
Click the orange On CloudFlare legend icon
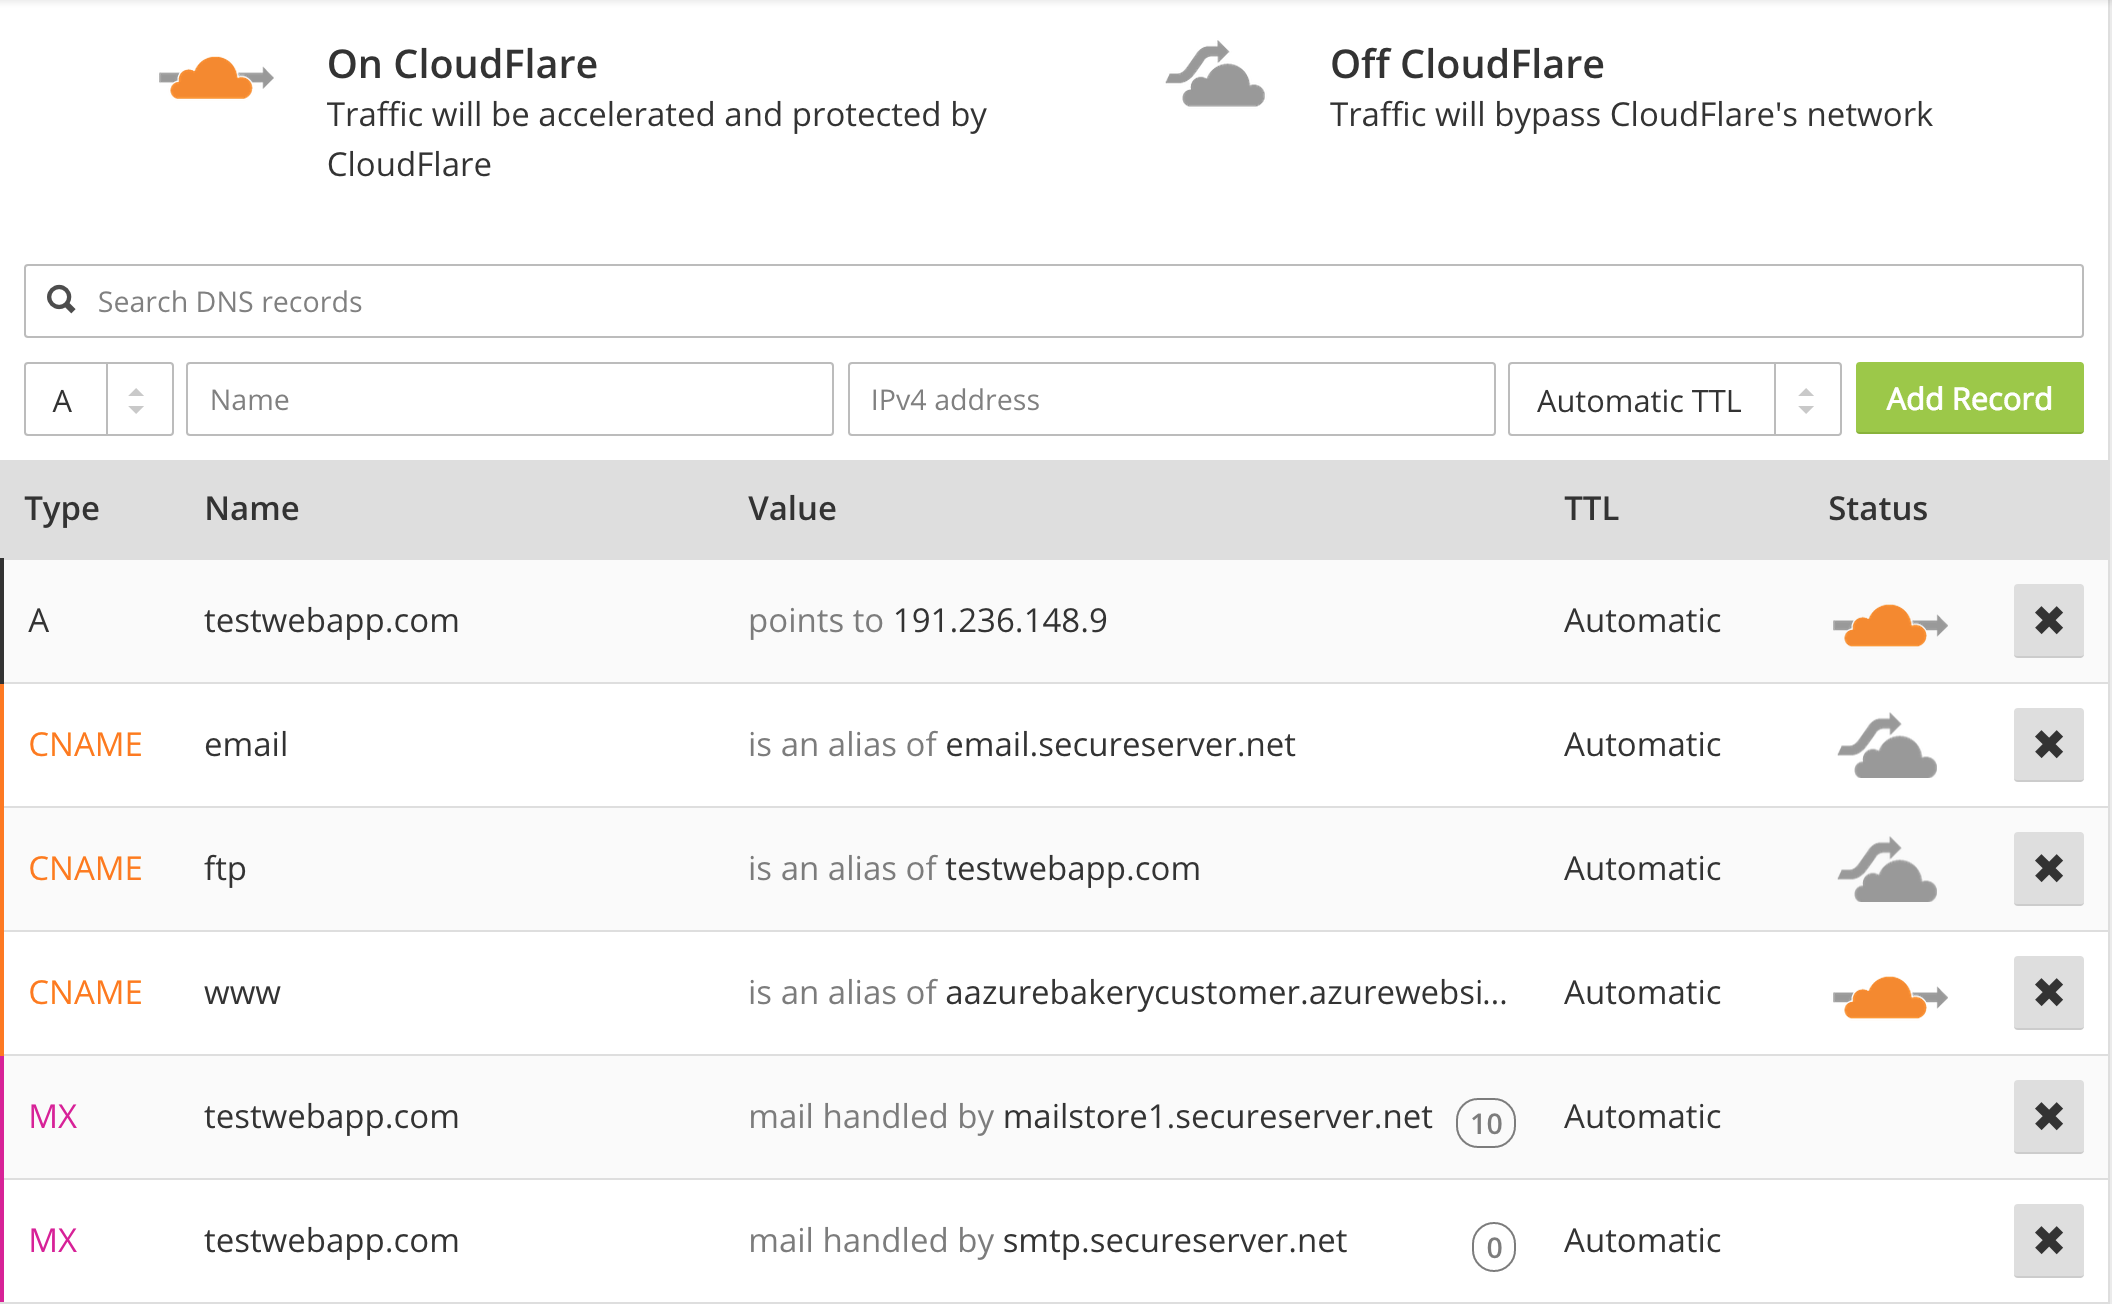click(x=216, y=78)
